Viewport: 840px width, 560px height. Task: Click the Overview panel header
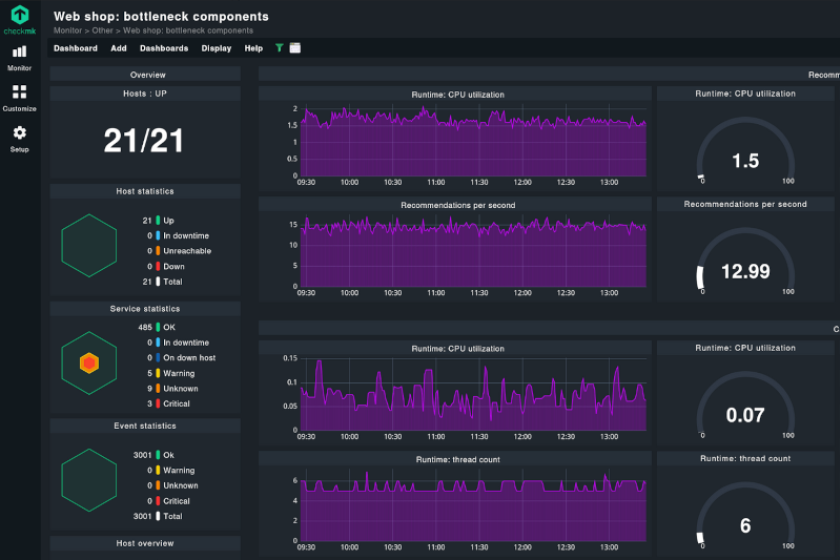point(145,74)
